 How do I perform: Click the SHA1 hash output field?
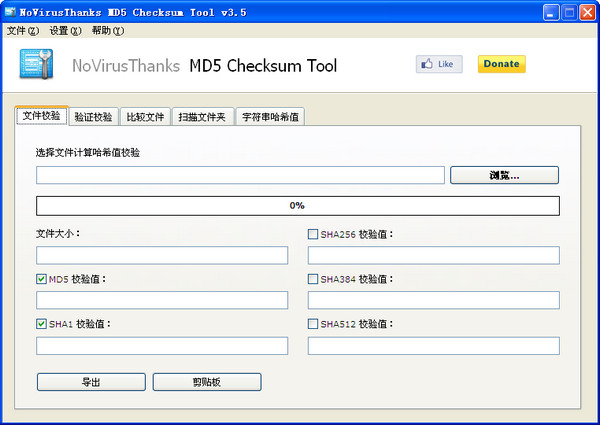162,346
